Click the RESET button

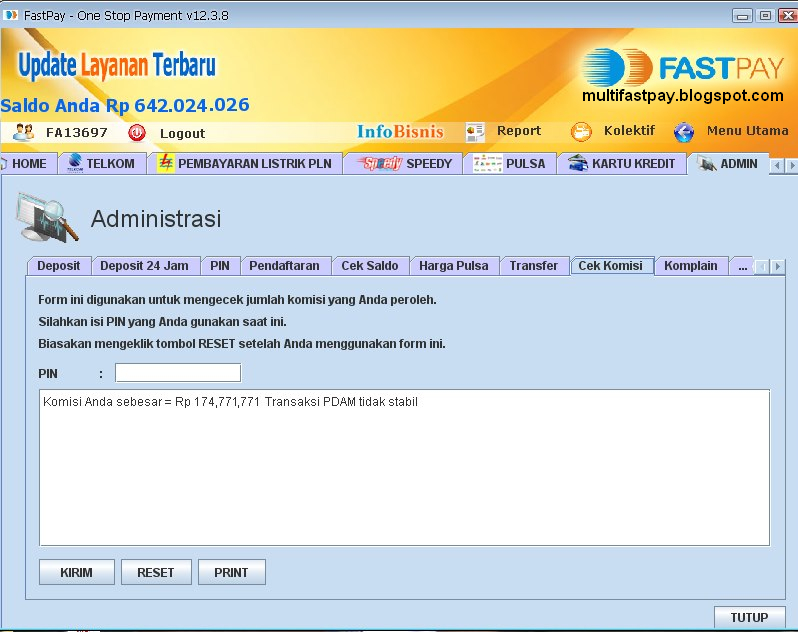156,572
